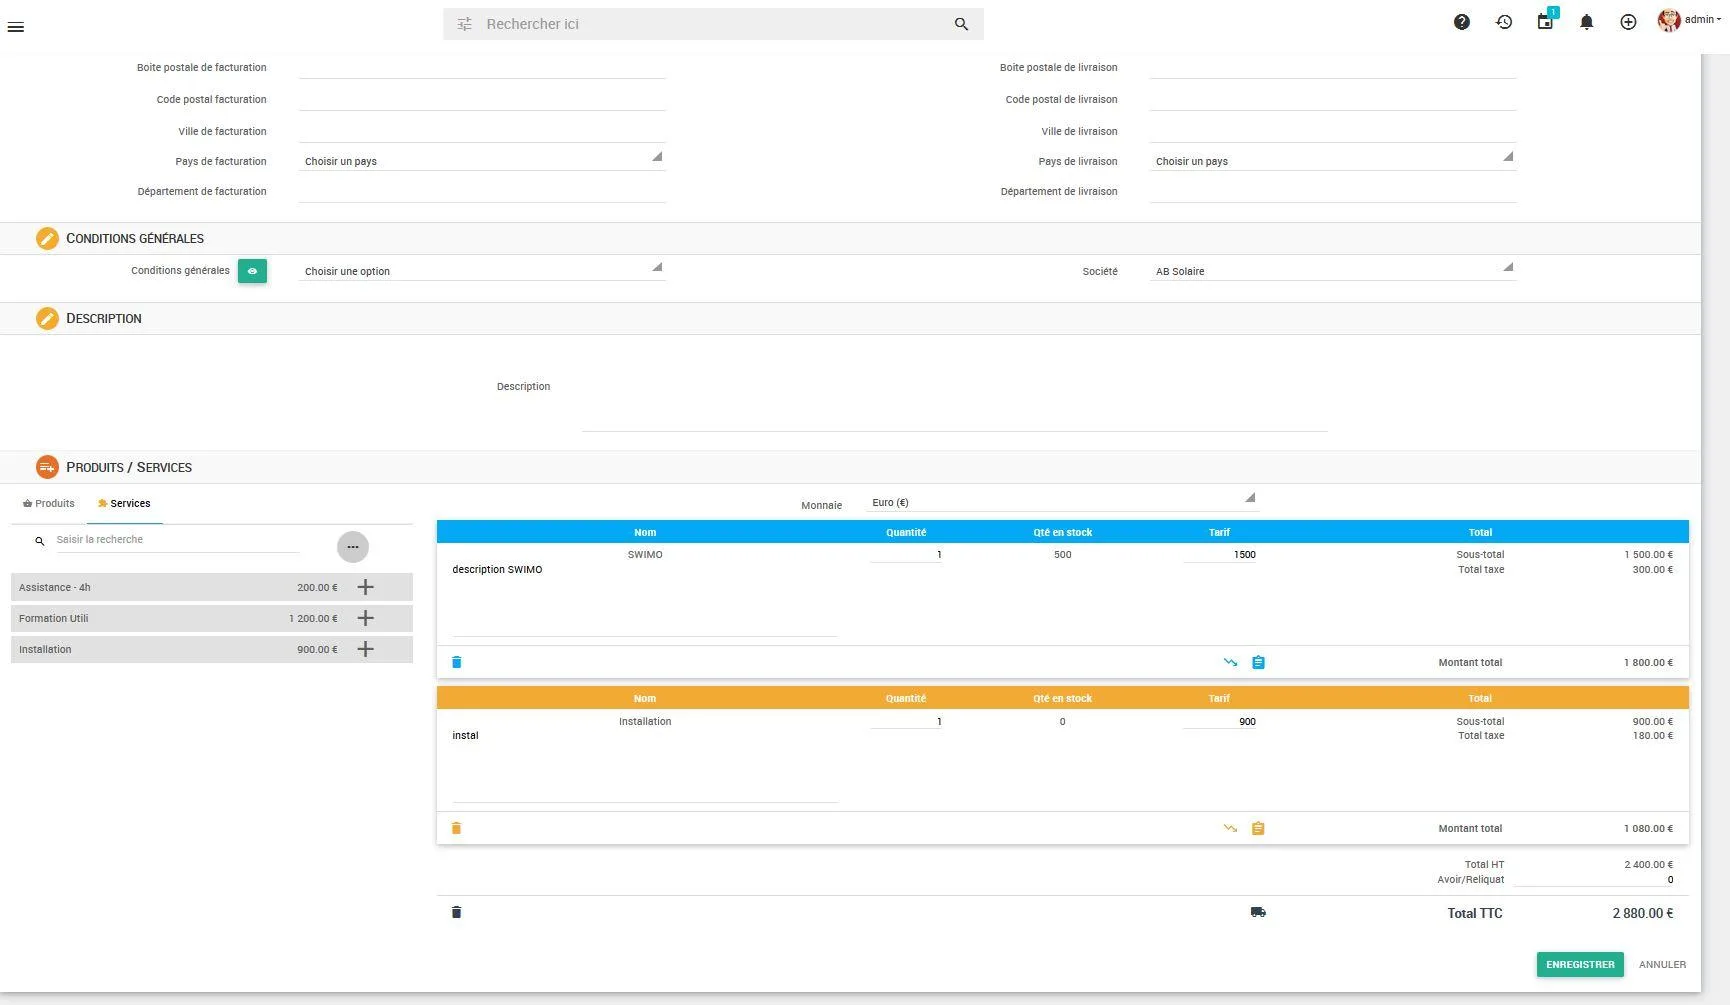The height and width of the screenshot is (1005, 1730).
Task: Click the shipping truck icon
Action: point(1258,912)
